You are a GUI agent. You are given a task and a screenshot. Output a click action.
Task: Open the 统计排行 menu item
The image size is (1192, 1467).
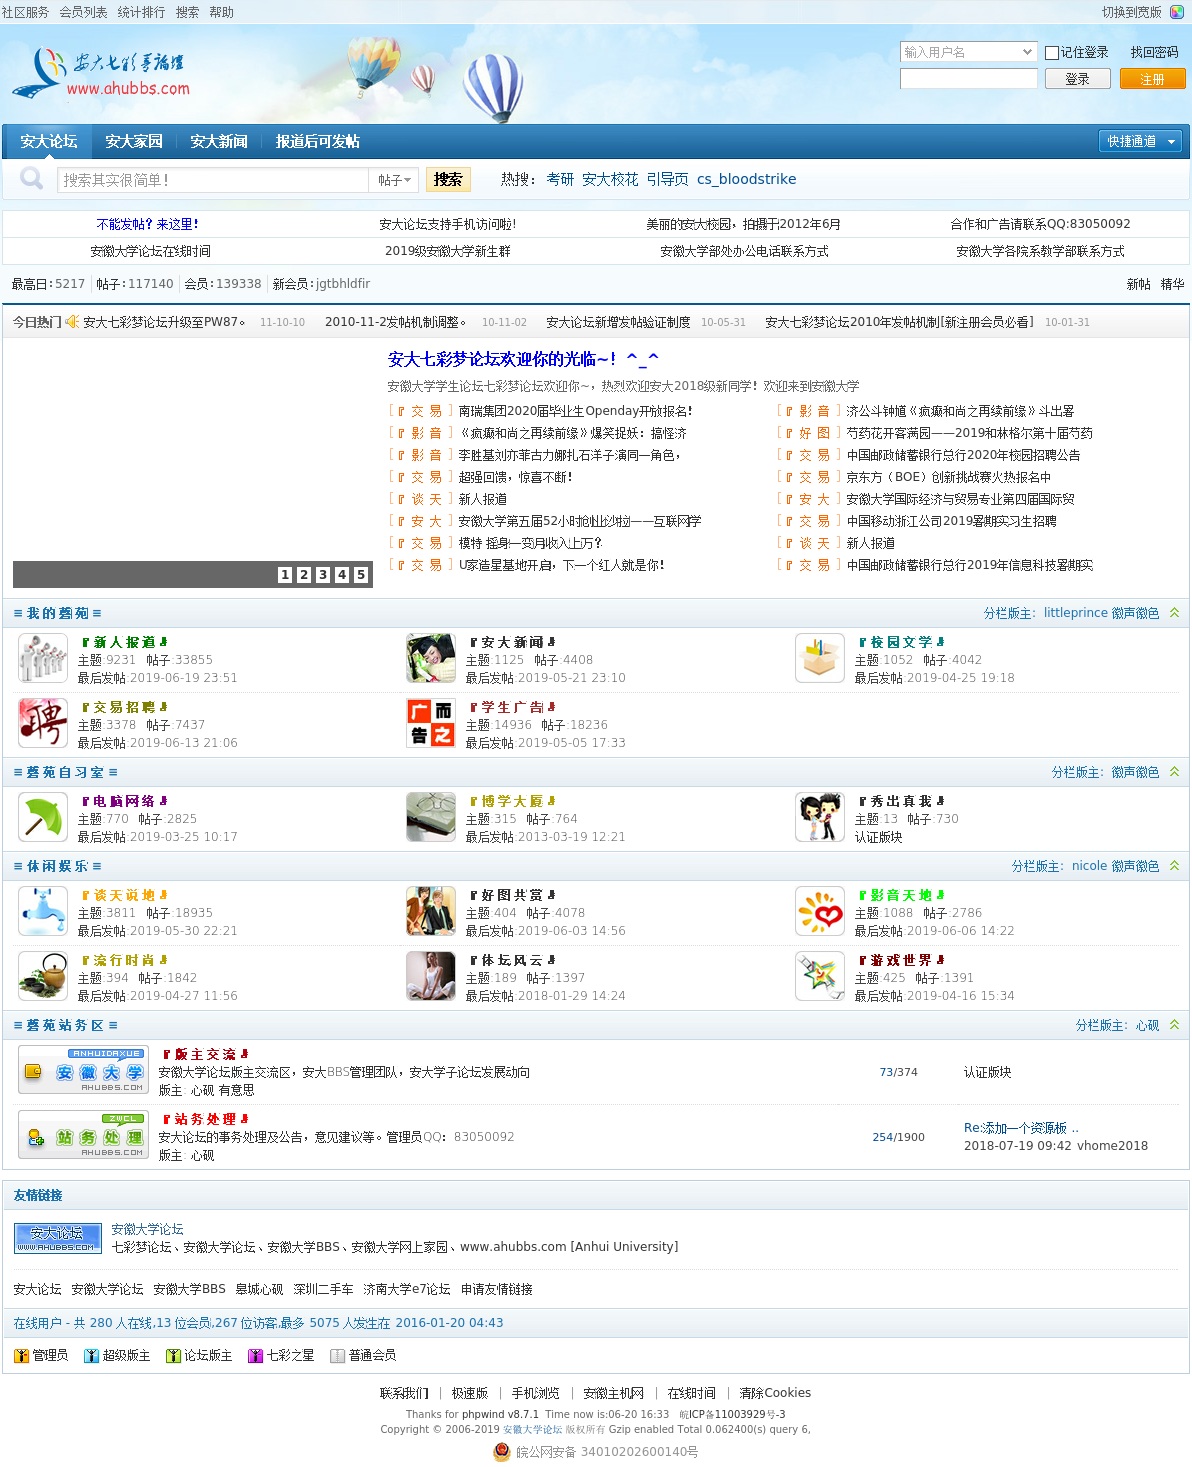pyautogui.click(x=141, y=12)
